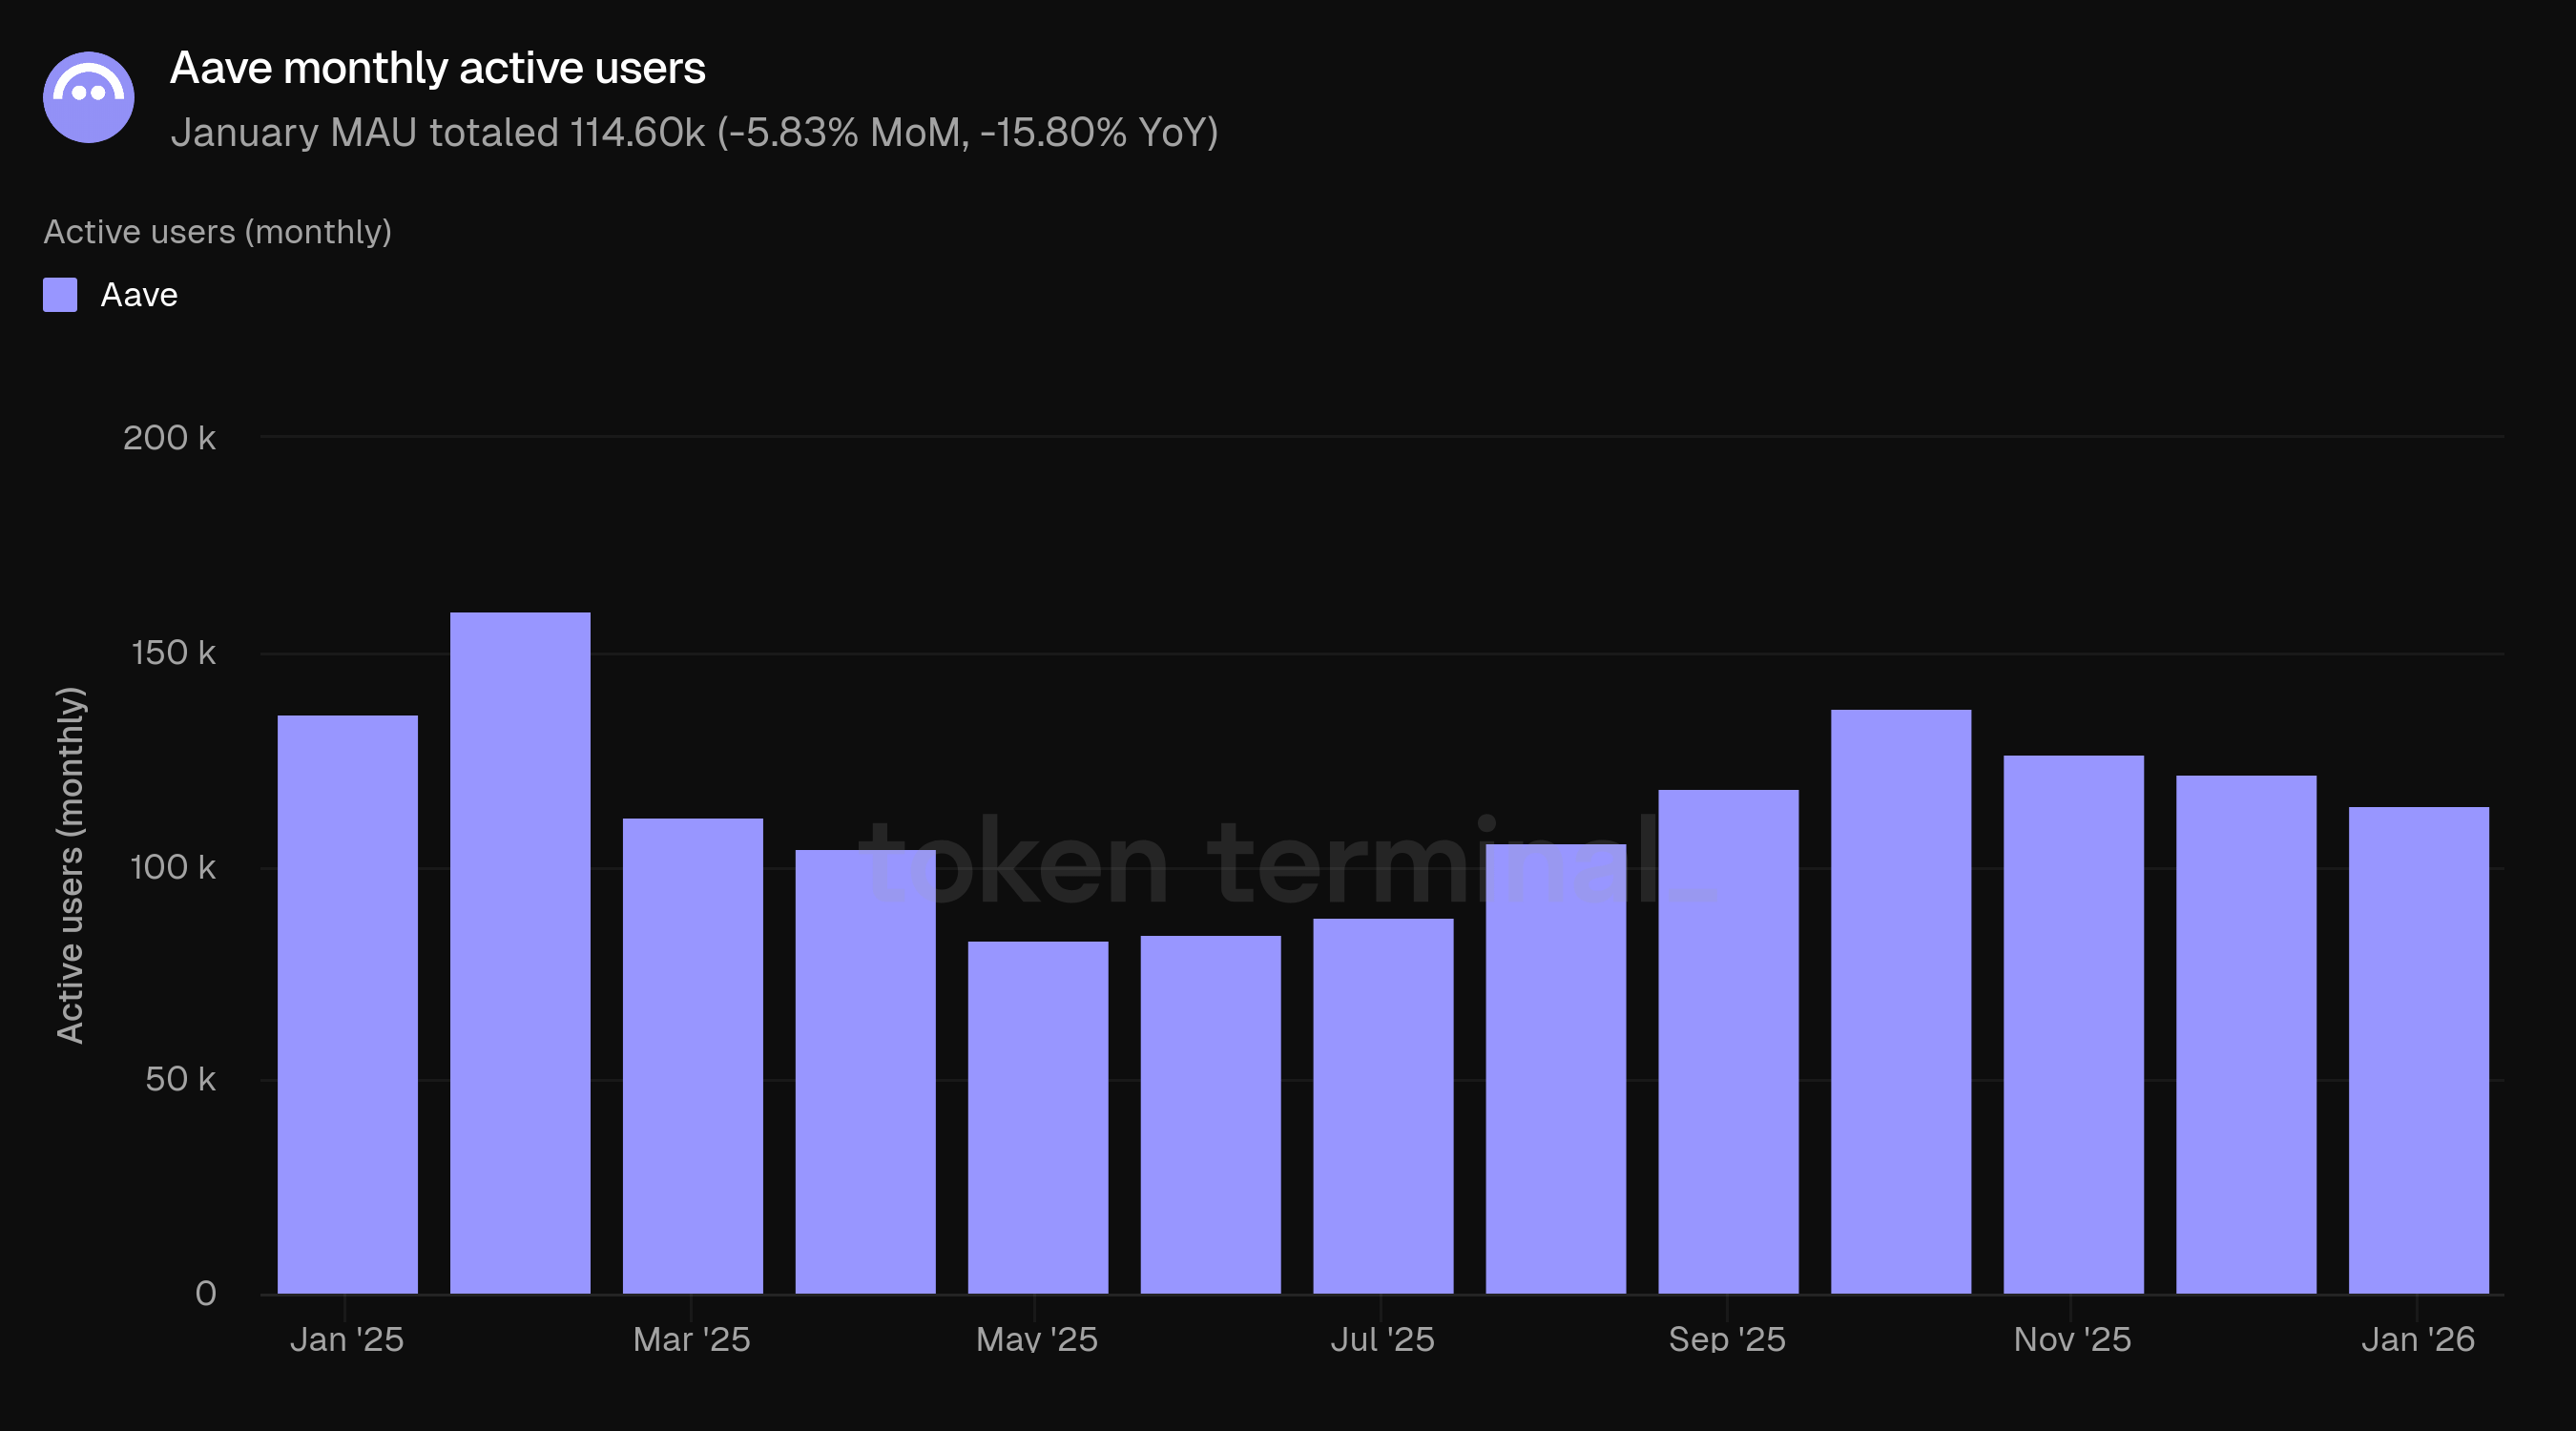Select the Nov '25 bar
The height and width of the screenshot is (1431, 2576).
pyautogui.click(x=2074, y=1024)
